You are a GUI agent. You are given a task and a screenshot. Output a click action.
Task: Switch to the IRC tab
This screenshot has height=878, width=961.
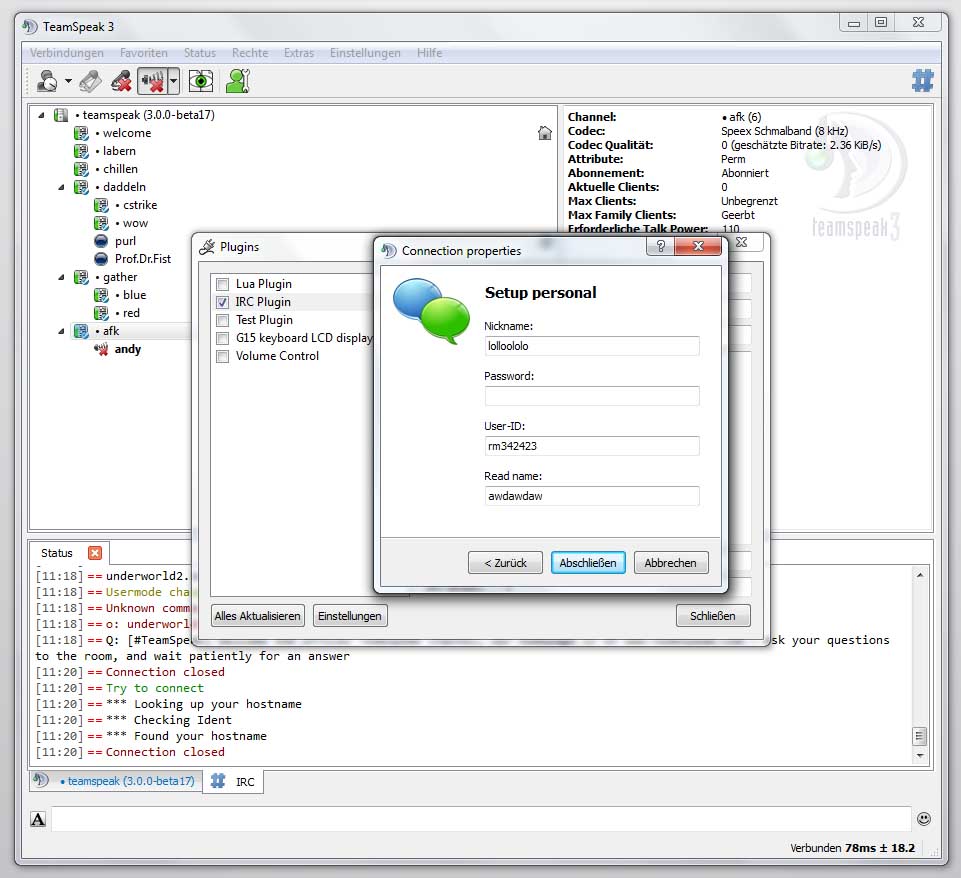(235, 781)
